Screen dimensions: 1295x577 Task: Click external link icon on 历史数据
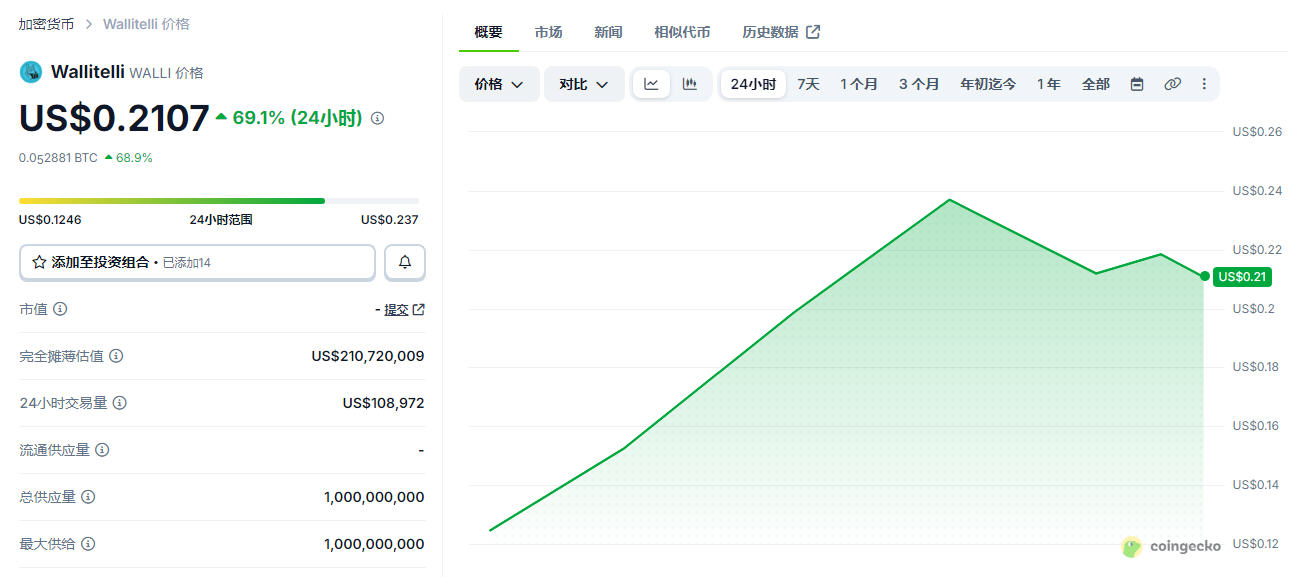tap(813, 32)
